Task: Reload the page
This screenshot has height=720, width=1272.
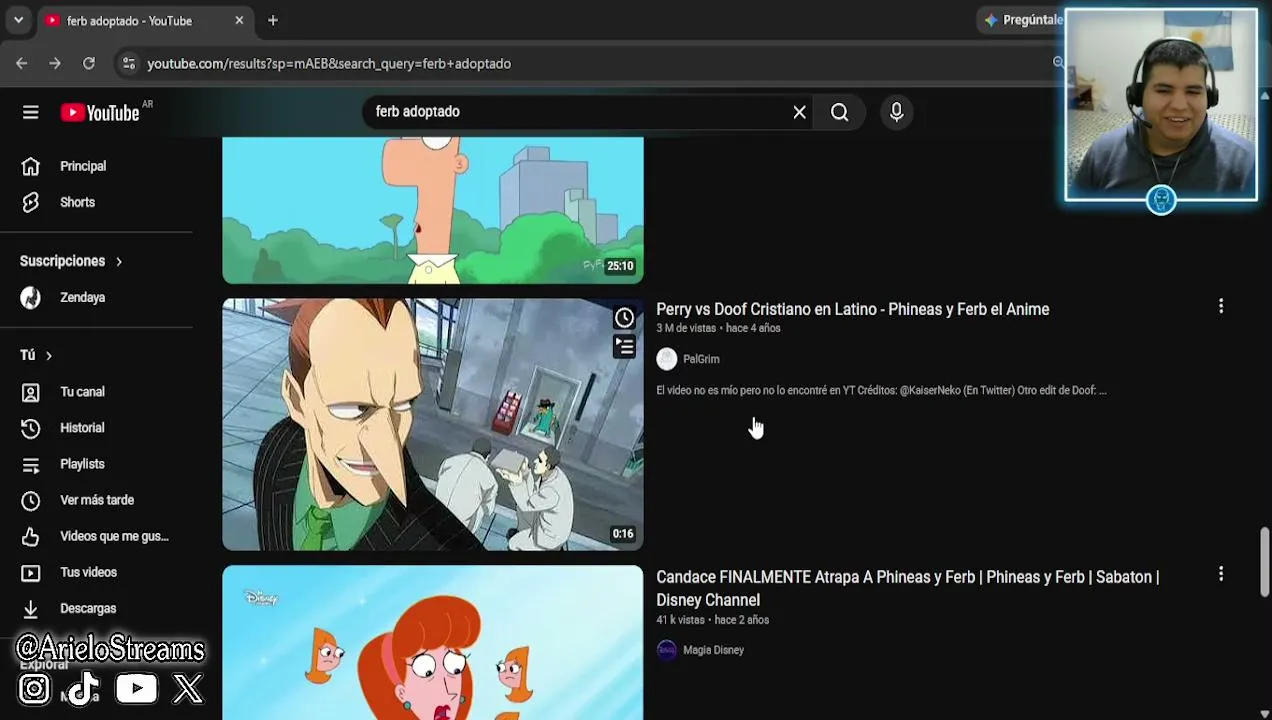Action: pos(89,63)
